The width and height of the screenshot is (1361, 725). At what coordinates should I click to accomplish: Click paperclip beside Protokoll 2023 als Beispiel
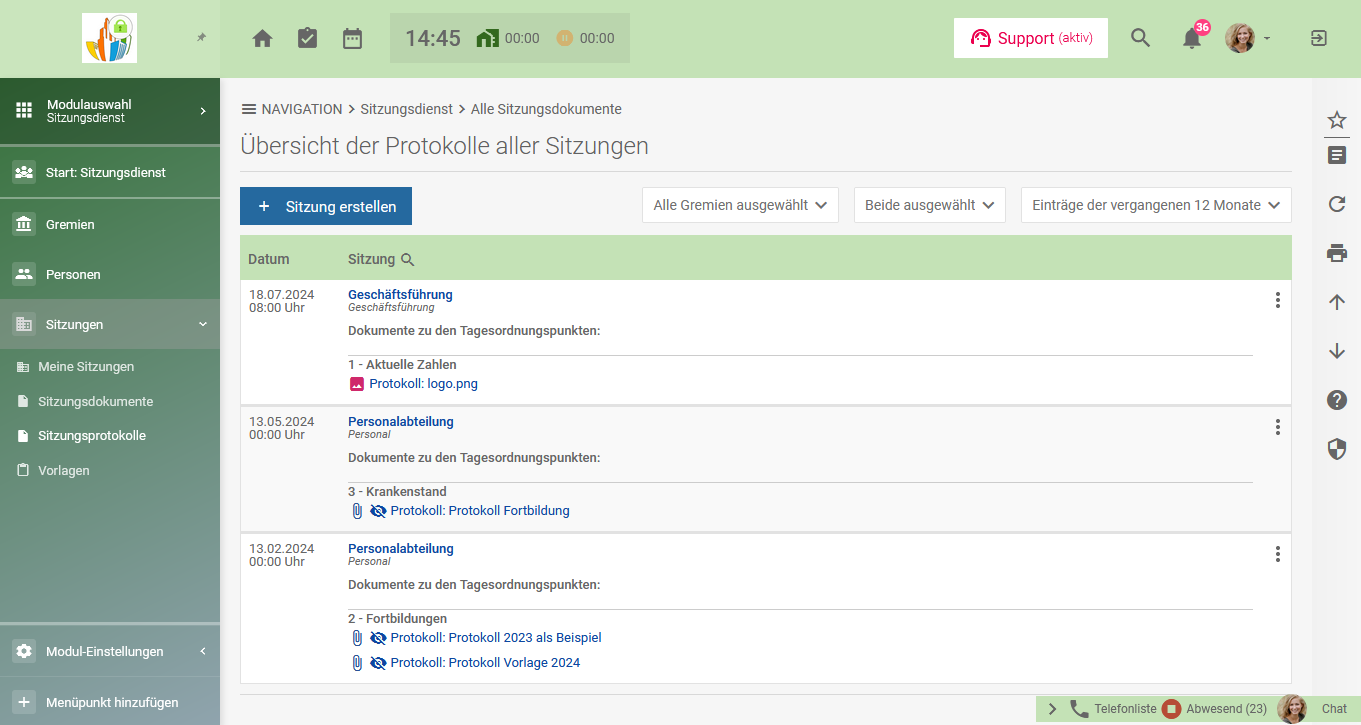tap(357, 638)
